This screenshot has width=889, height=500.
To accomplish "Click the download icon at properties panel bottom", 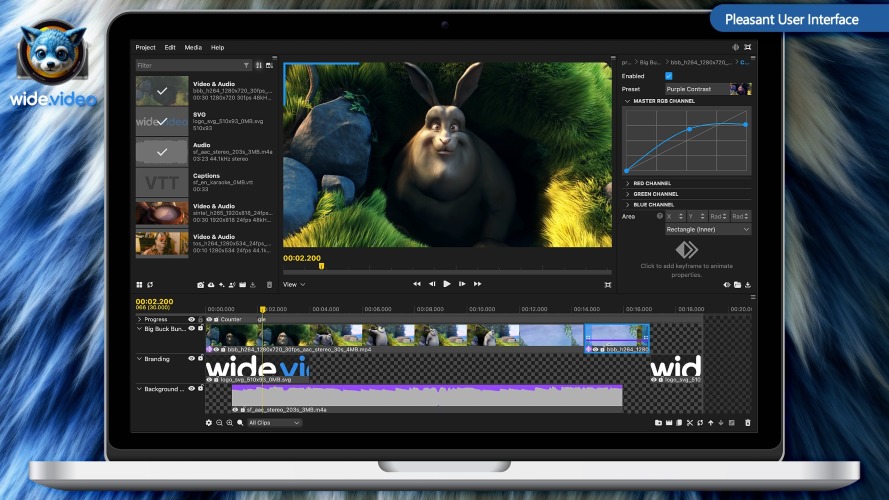I will 748,285.
